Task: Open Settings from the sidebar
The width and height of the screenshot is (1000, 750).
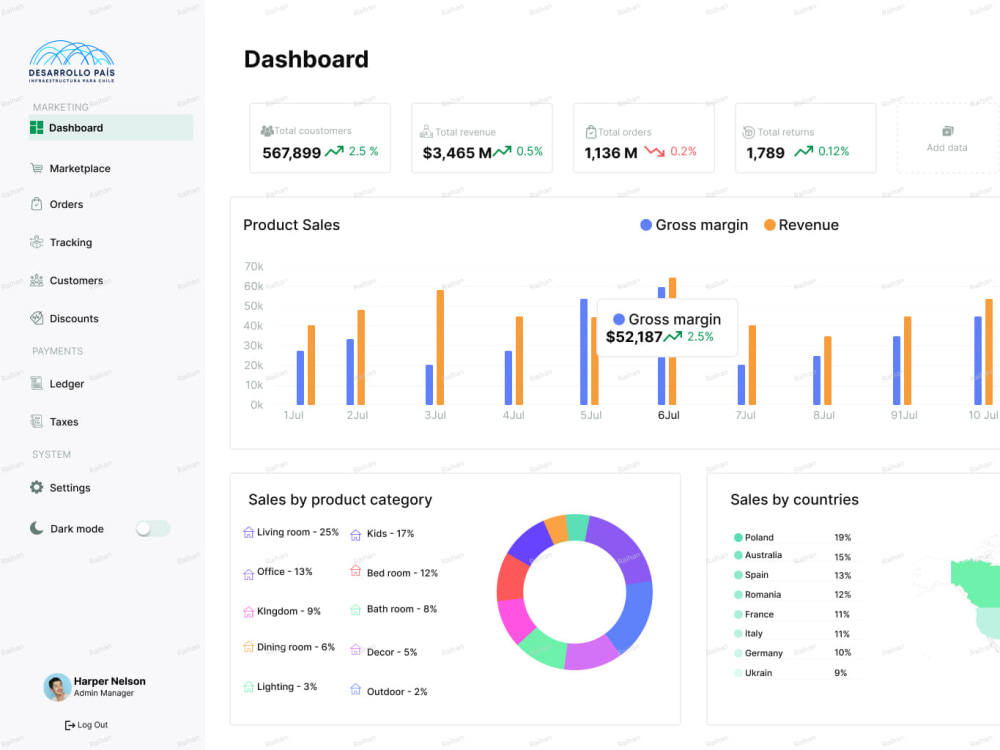Action: 61,487
